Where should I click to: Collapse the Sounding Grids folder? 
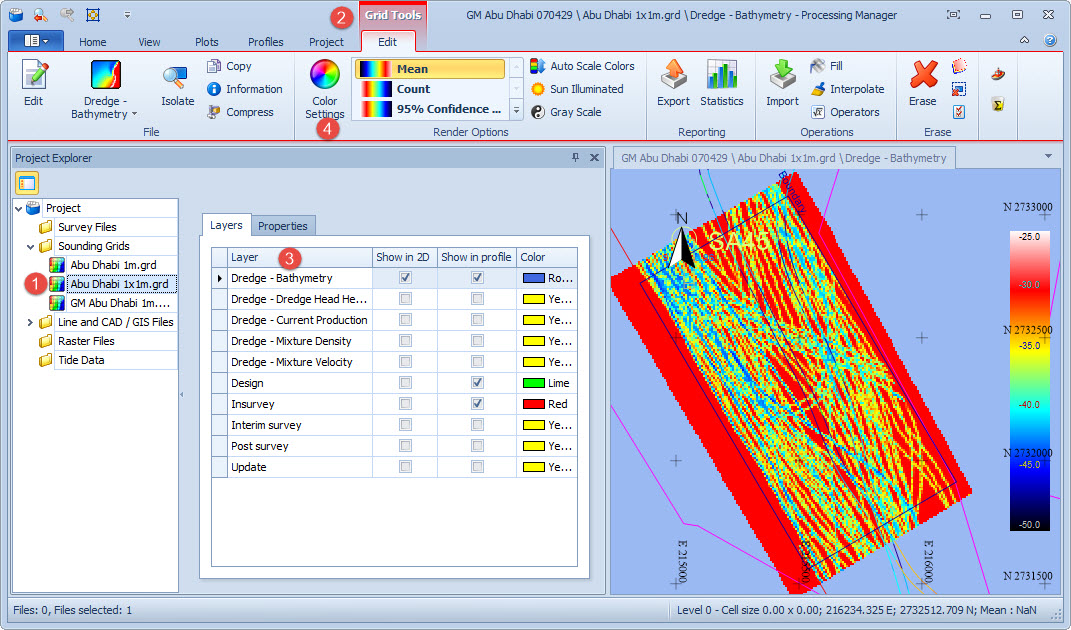tap(30, 246)
